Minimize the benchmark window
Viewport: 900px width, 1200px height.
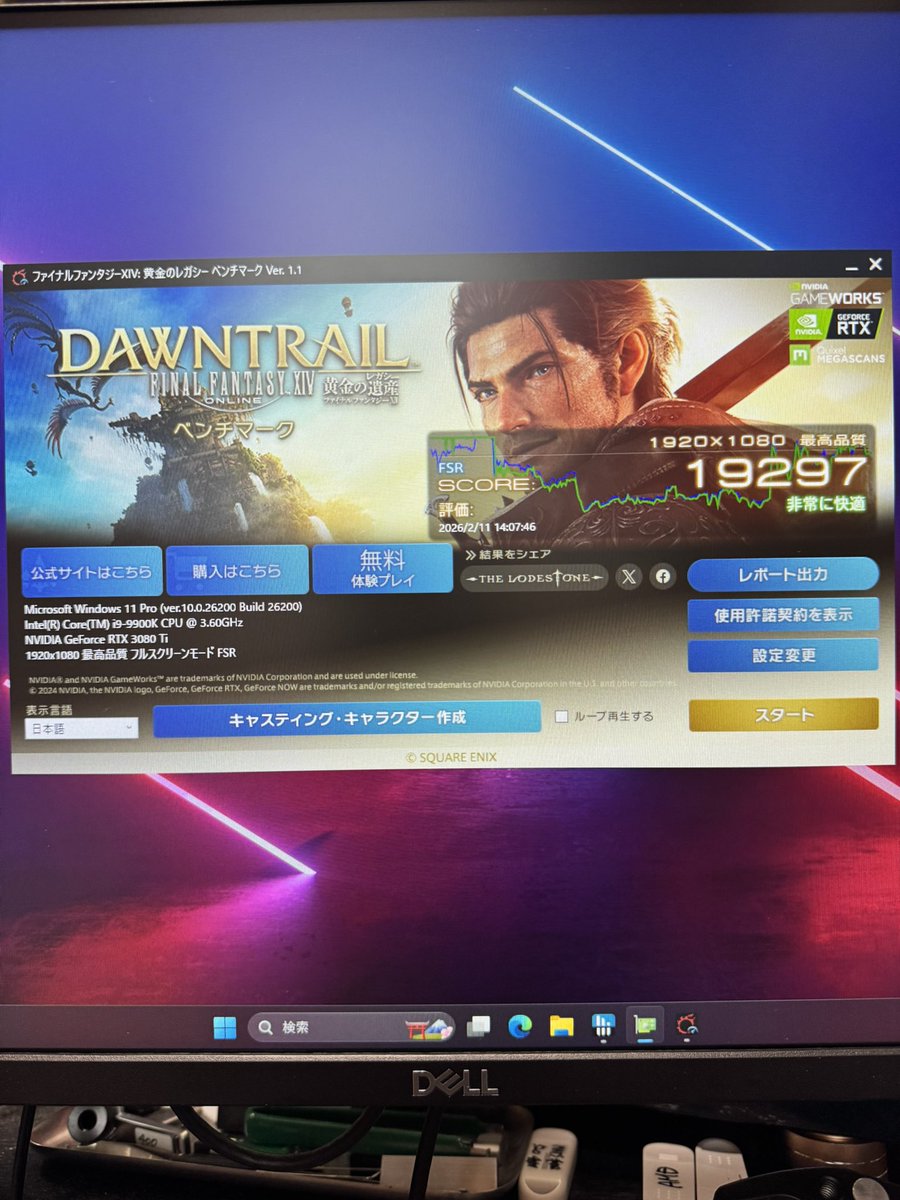(850, 267)
